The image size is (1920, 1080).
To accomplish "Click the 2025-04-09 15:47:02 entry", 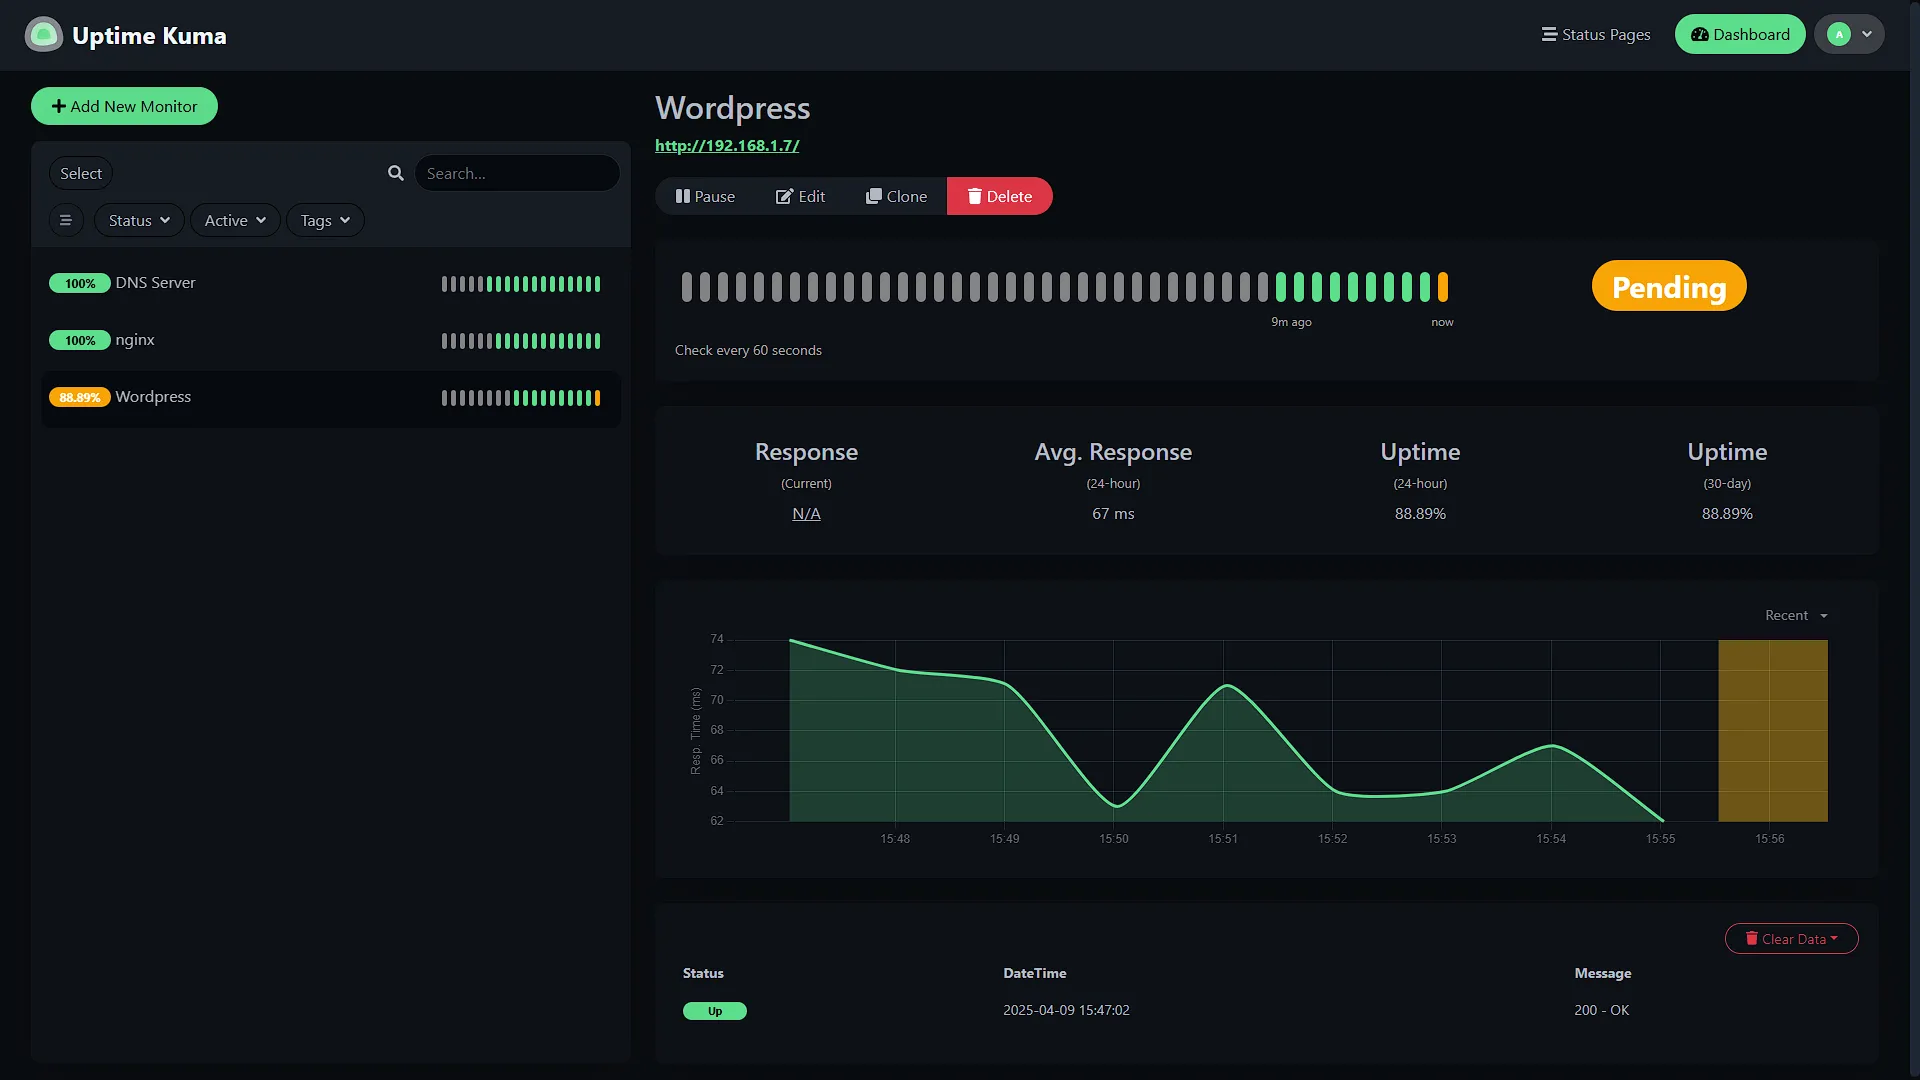I will pyautogui.click(x=1066, y=1010).
